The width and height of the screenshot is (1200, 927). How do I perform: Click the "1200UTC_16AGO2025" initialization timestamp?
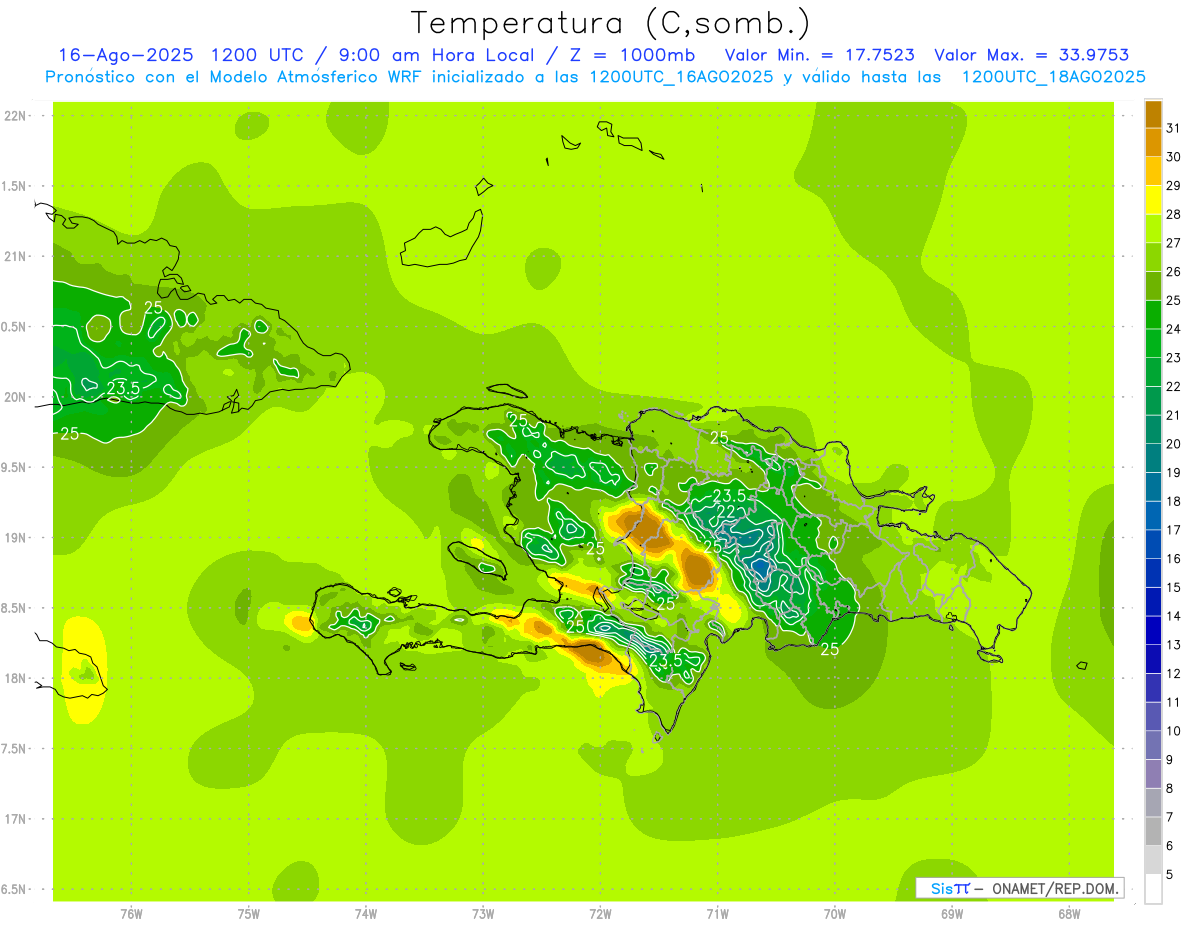[681, 77]
